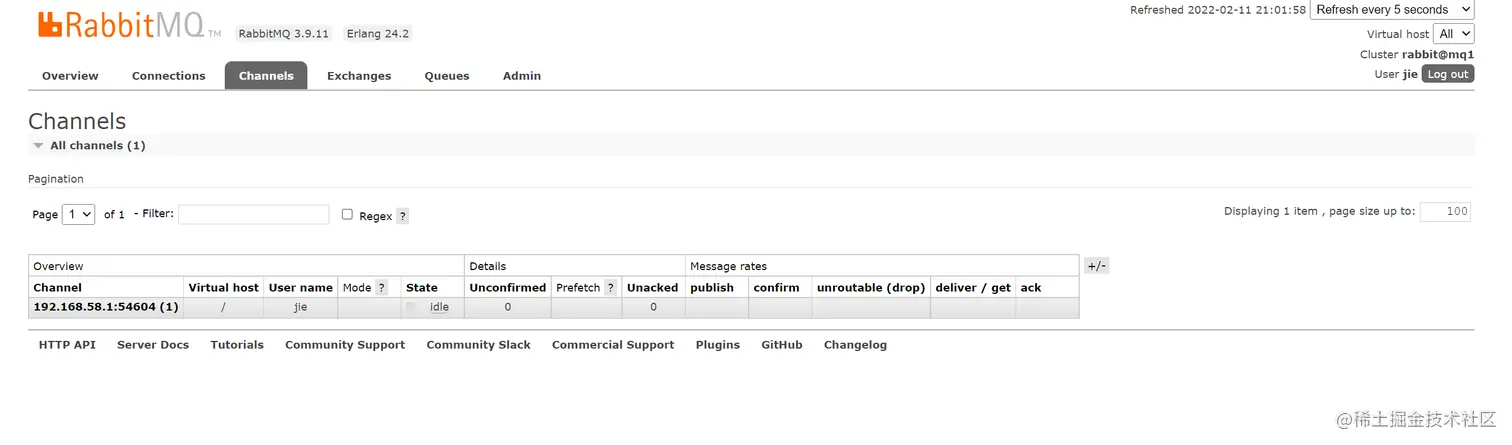Click the Cluster rabbit@mq1 label
Image resolution: width=1512 pixels, height=445 pixels.
click(1417, 55)
